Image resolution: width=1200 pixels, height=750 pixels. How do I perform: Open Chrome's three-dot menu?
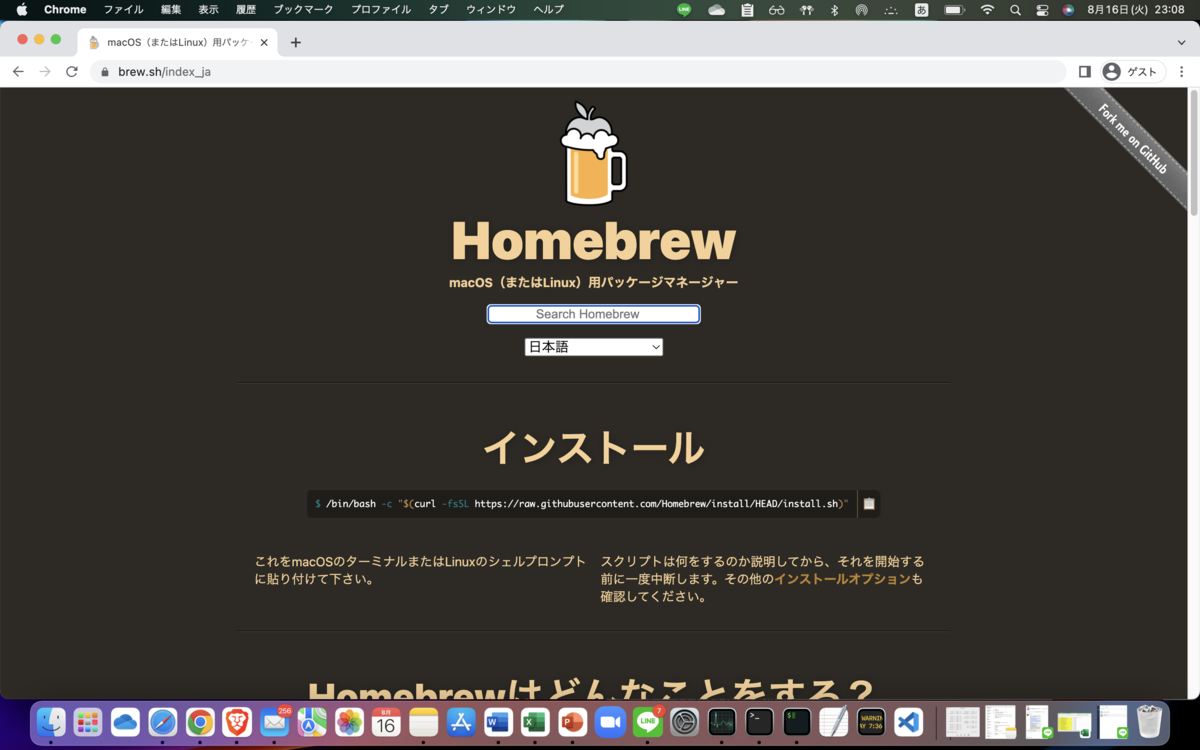click(1181, 71)
